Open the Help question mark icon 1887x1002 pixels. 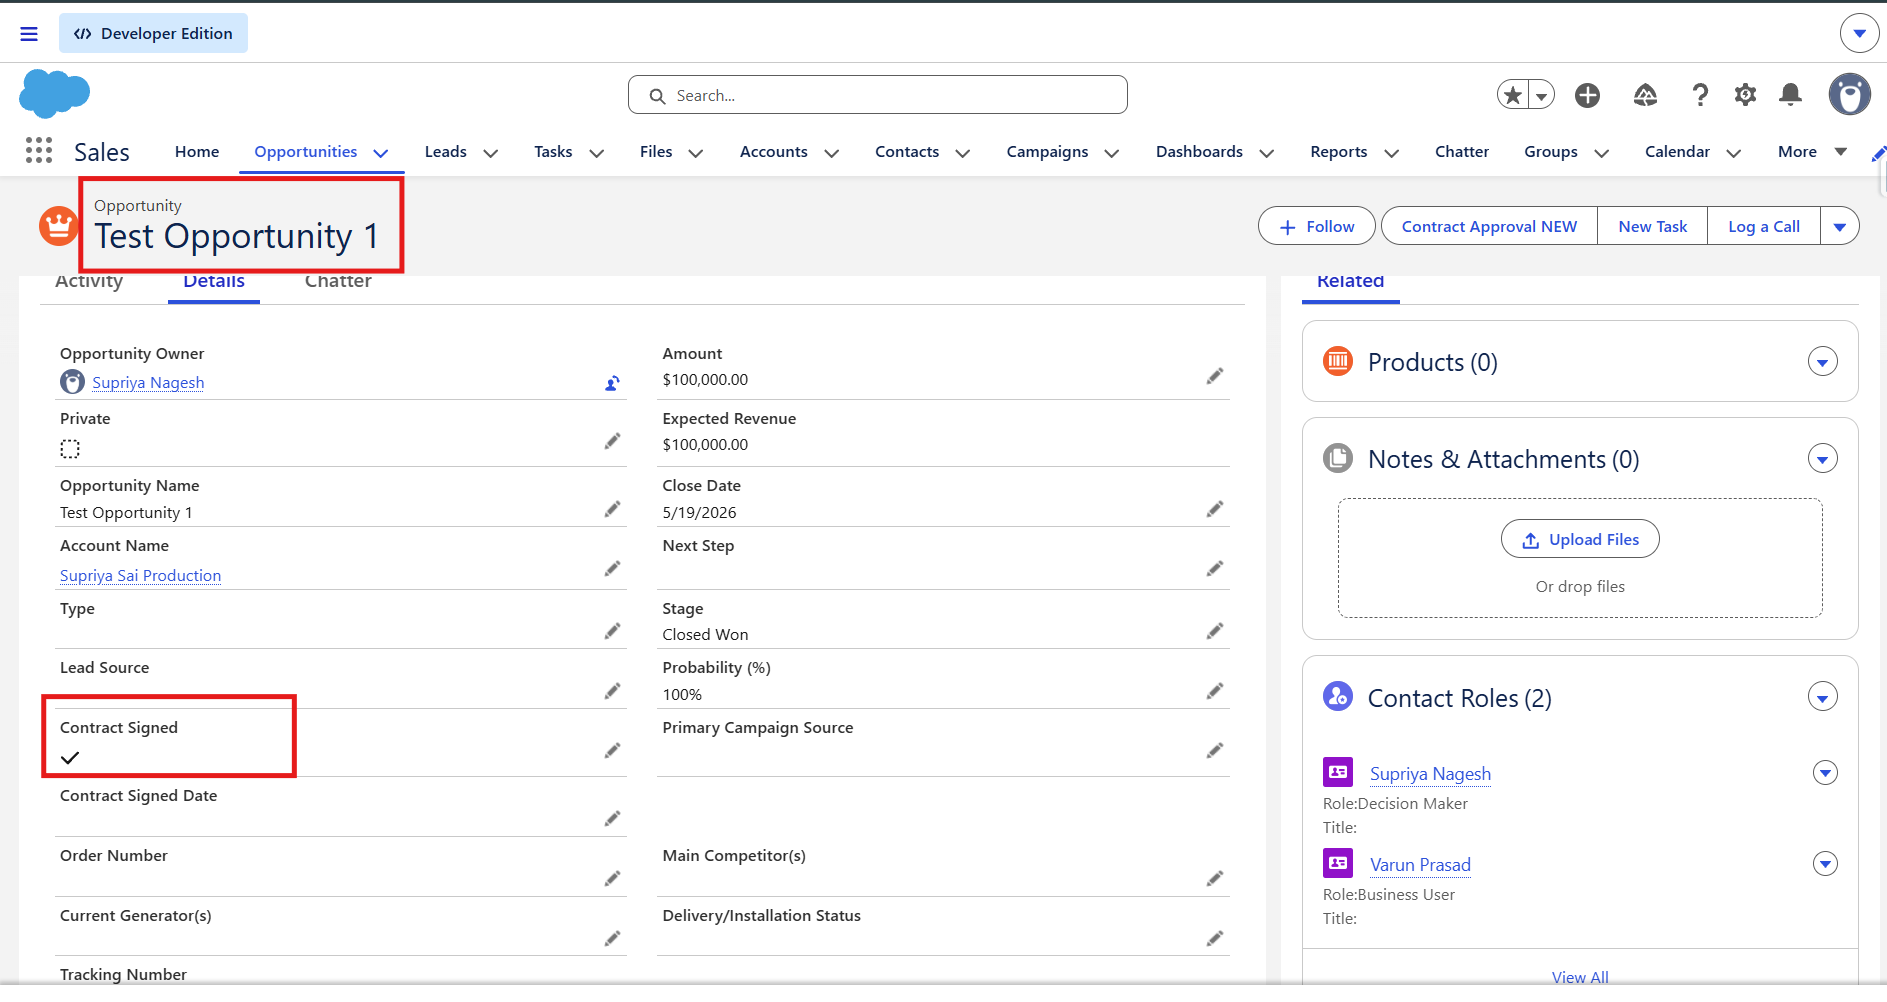tap(1700, 95)
